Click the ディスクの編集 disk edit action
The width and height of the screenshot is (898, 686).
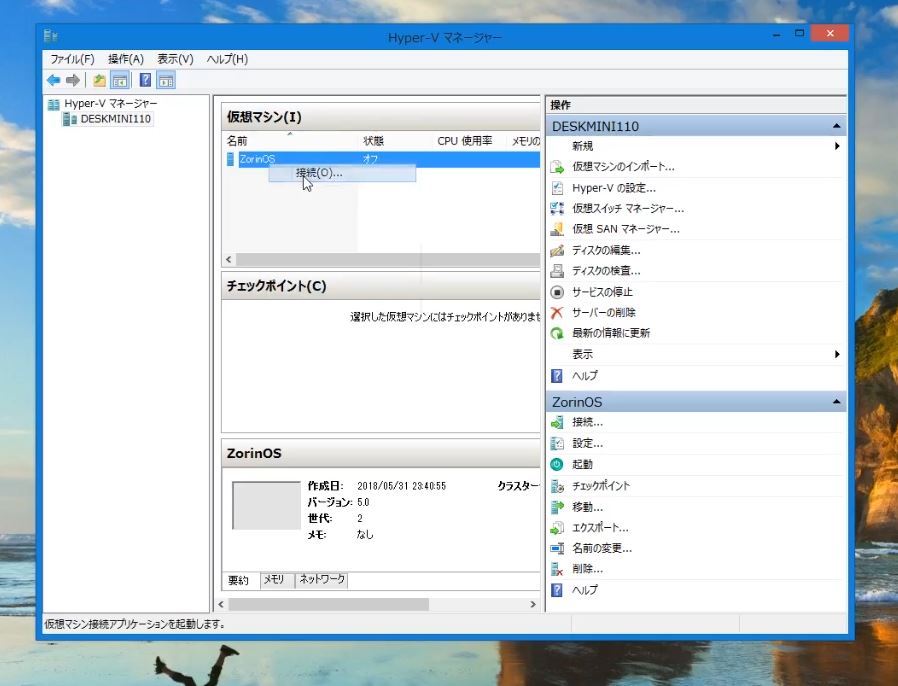605,250
